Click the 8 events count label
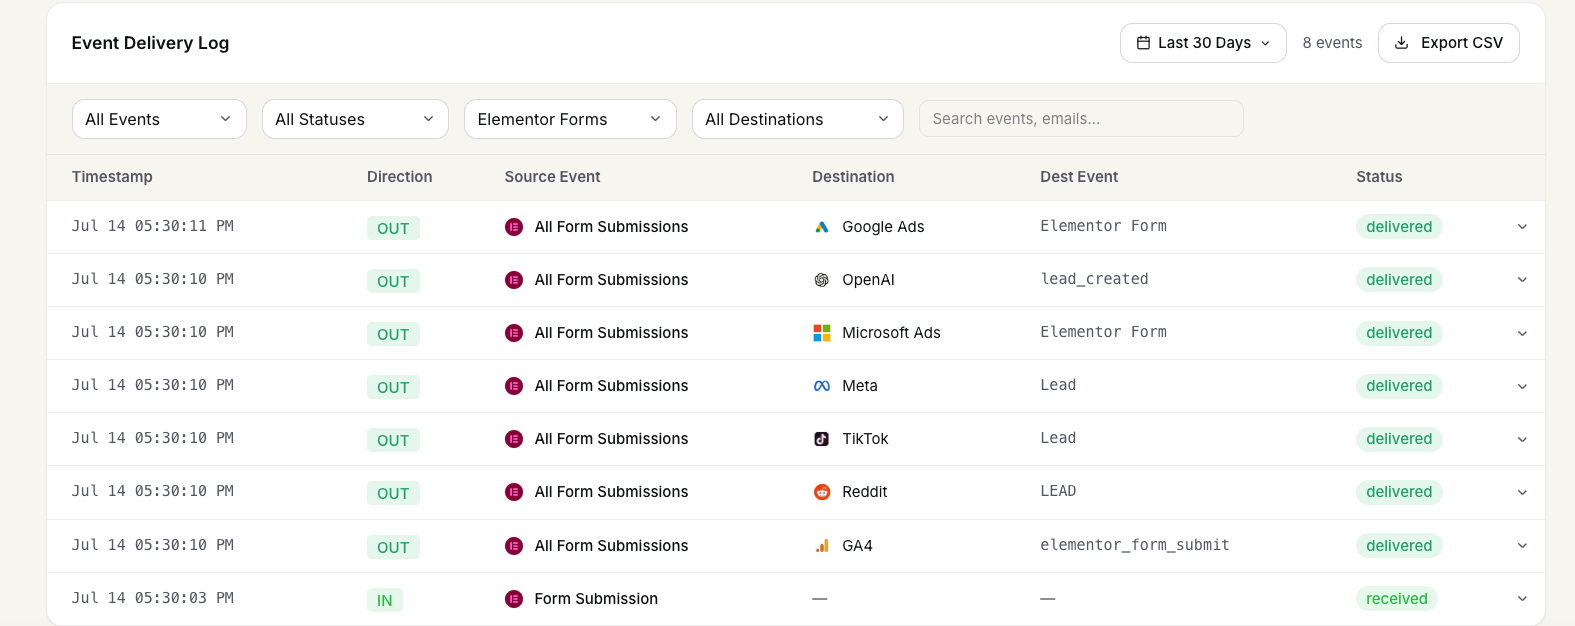Screen dimensions: 1575x626 (x=1332, y=43)
